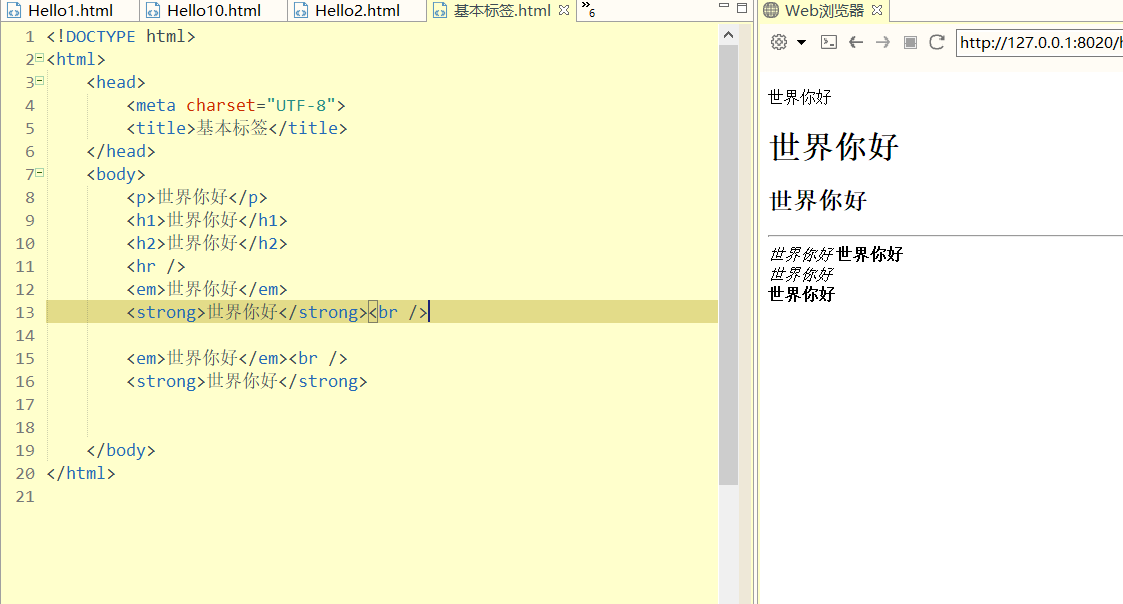Click the editor scrollbar up arrow

tap(728, 35)
